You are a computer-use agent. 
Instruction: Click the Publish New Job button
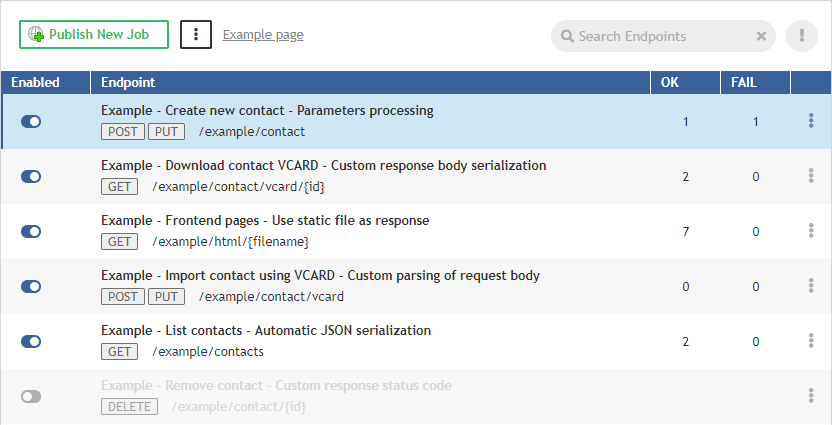(94, 34)
